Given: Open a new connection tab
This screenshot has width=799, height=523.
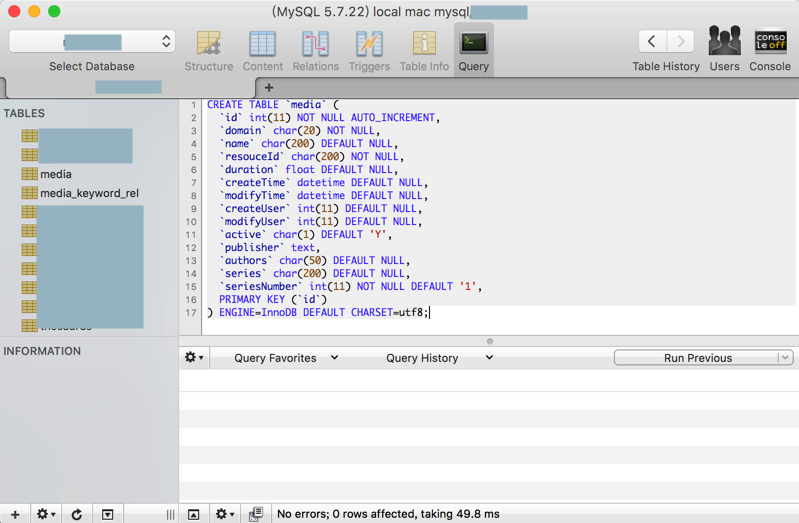Looking at the screenshot, I should pyautogui.click(x=268, y=87).
